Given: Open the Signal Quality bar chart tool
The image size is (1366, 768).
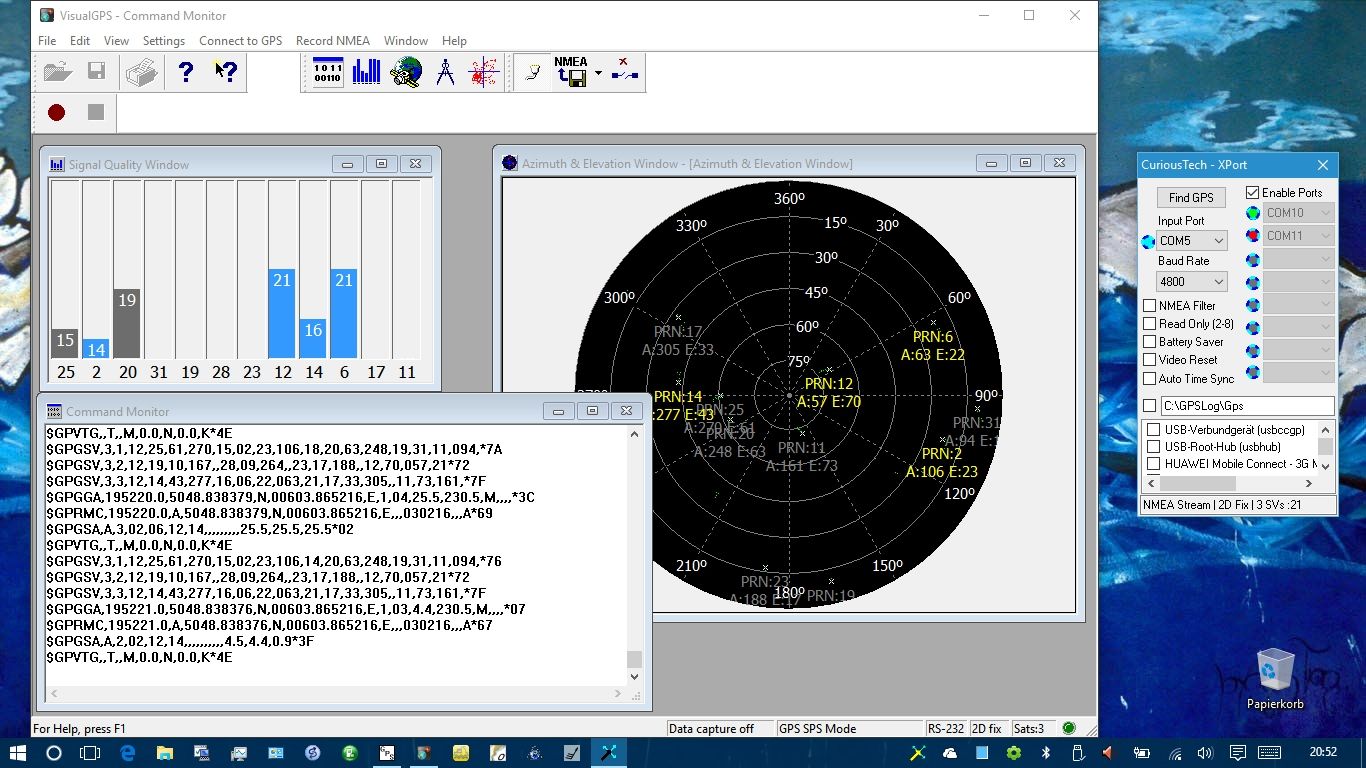Looking at the screenshot, I should coord(366,72).
